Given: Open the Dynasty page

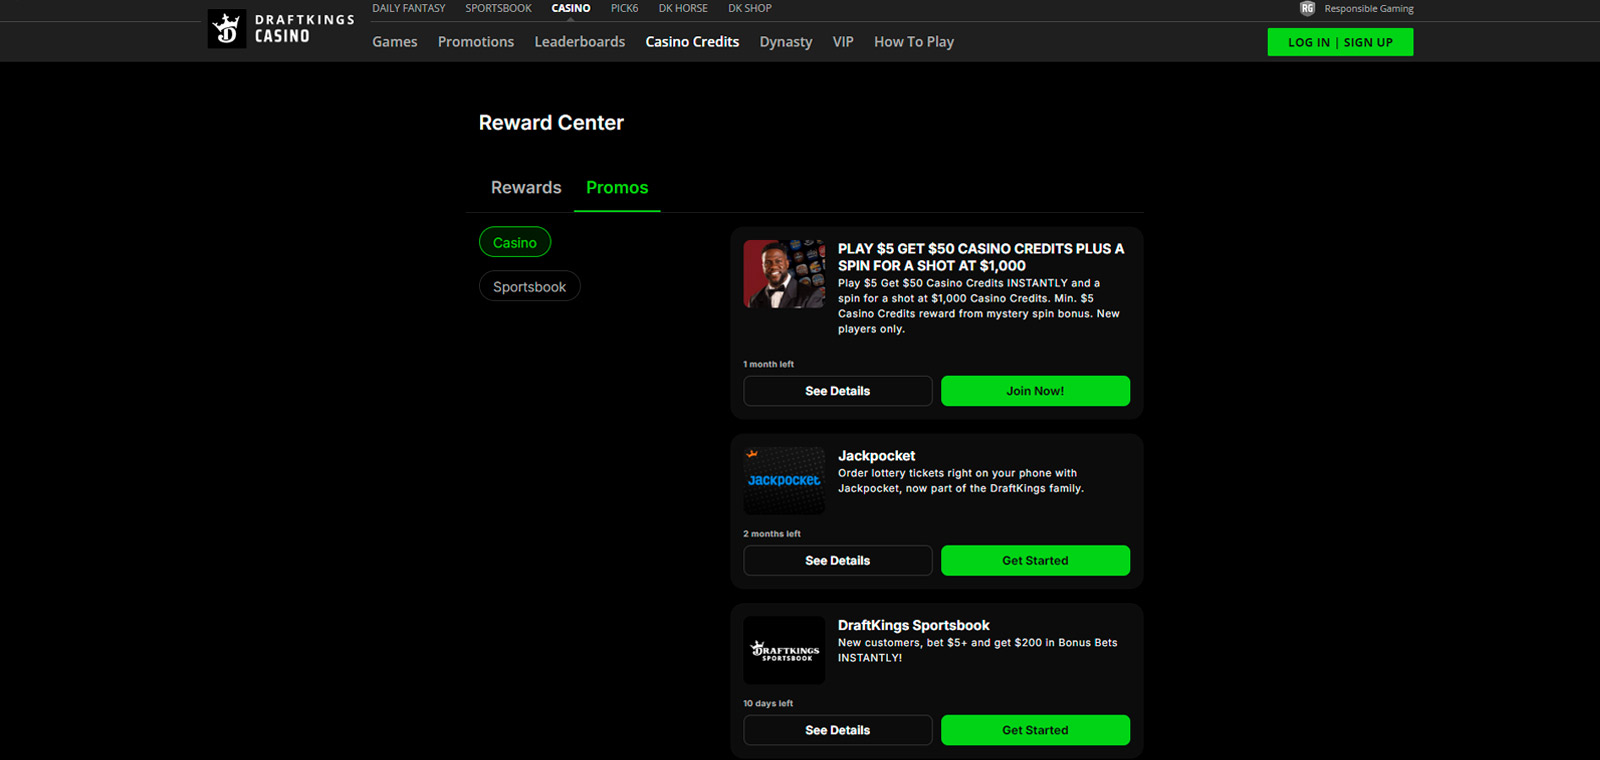Looking at the screenshot, I should (x=786, y=42).
